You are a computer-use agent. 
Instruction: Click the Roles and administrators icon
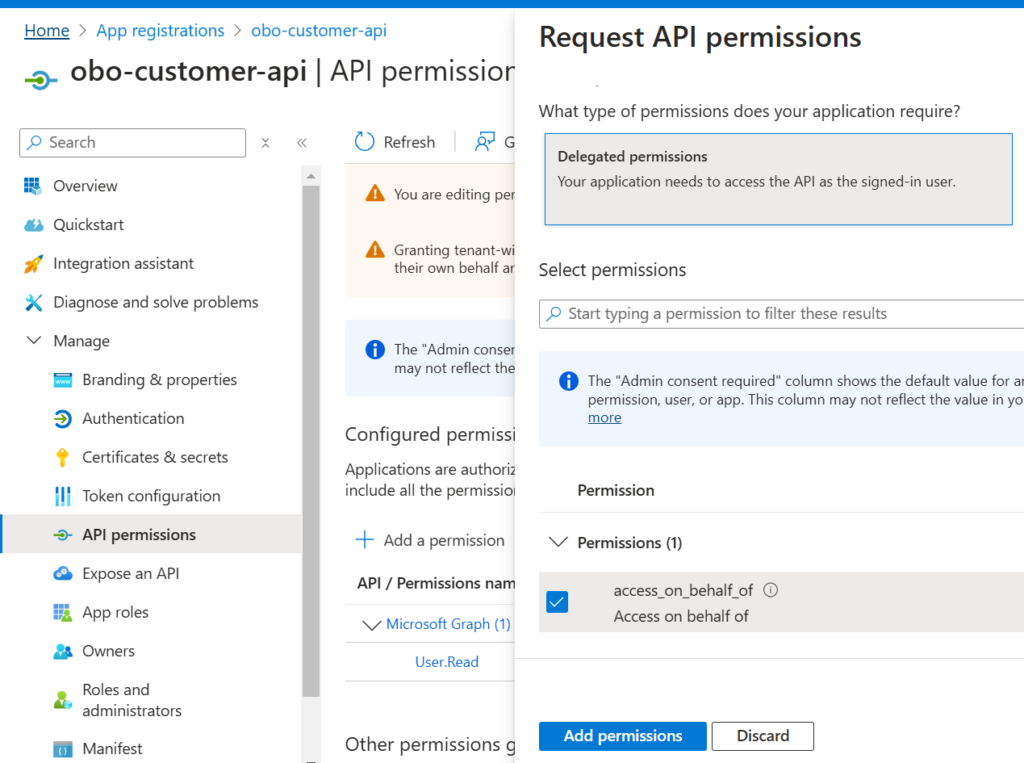[63, 700]
